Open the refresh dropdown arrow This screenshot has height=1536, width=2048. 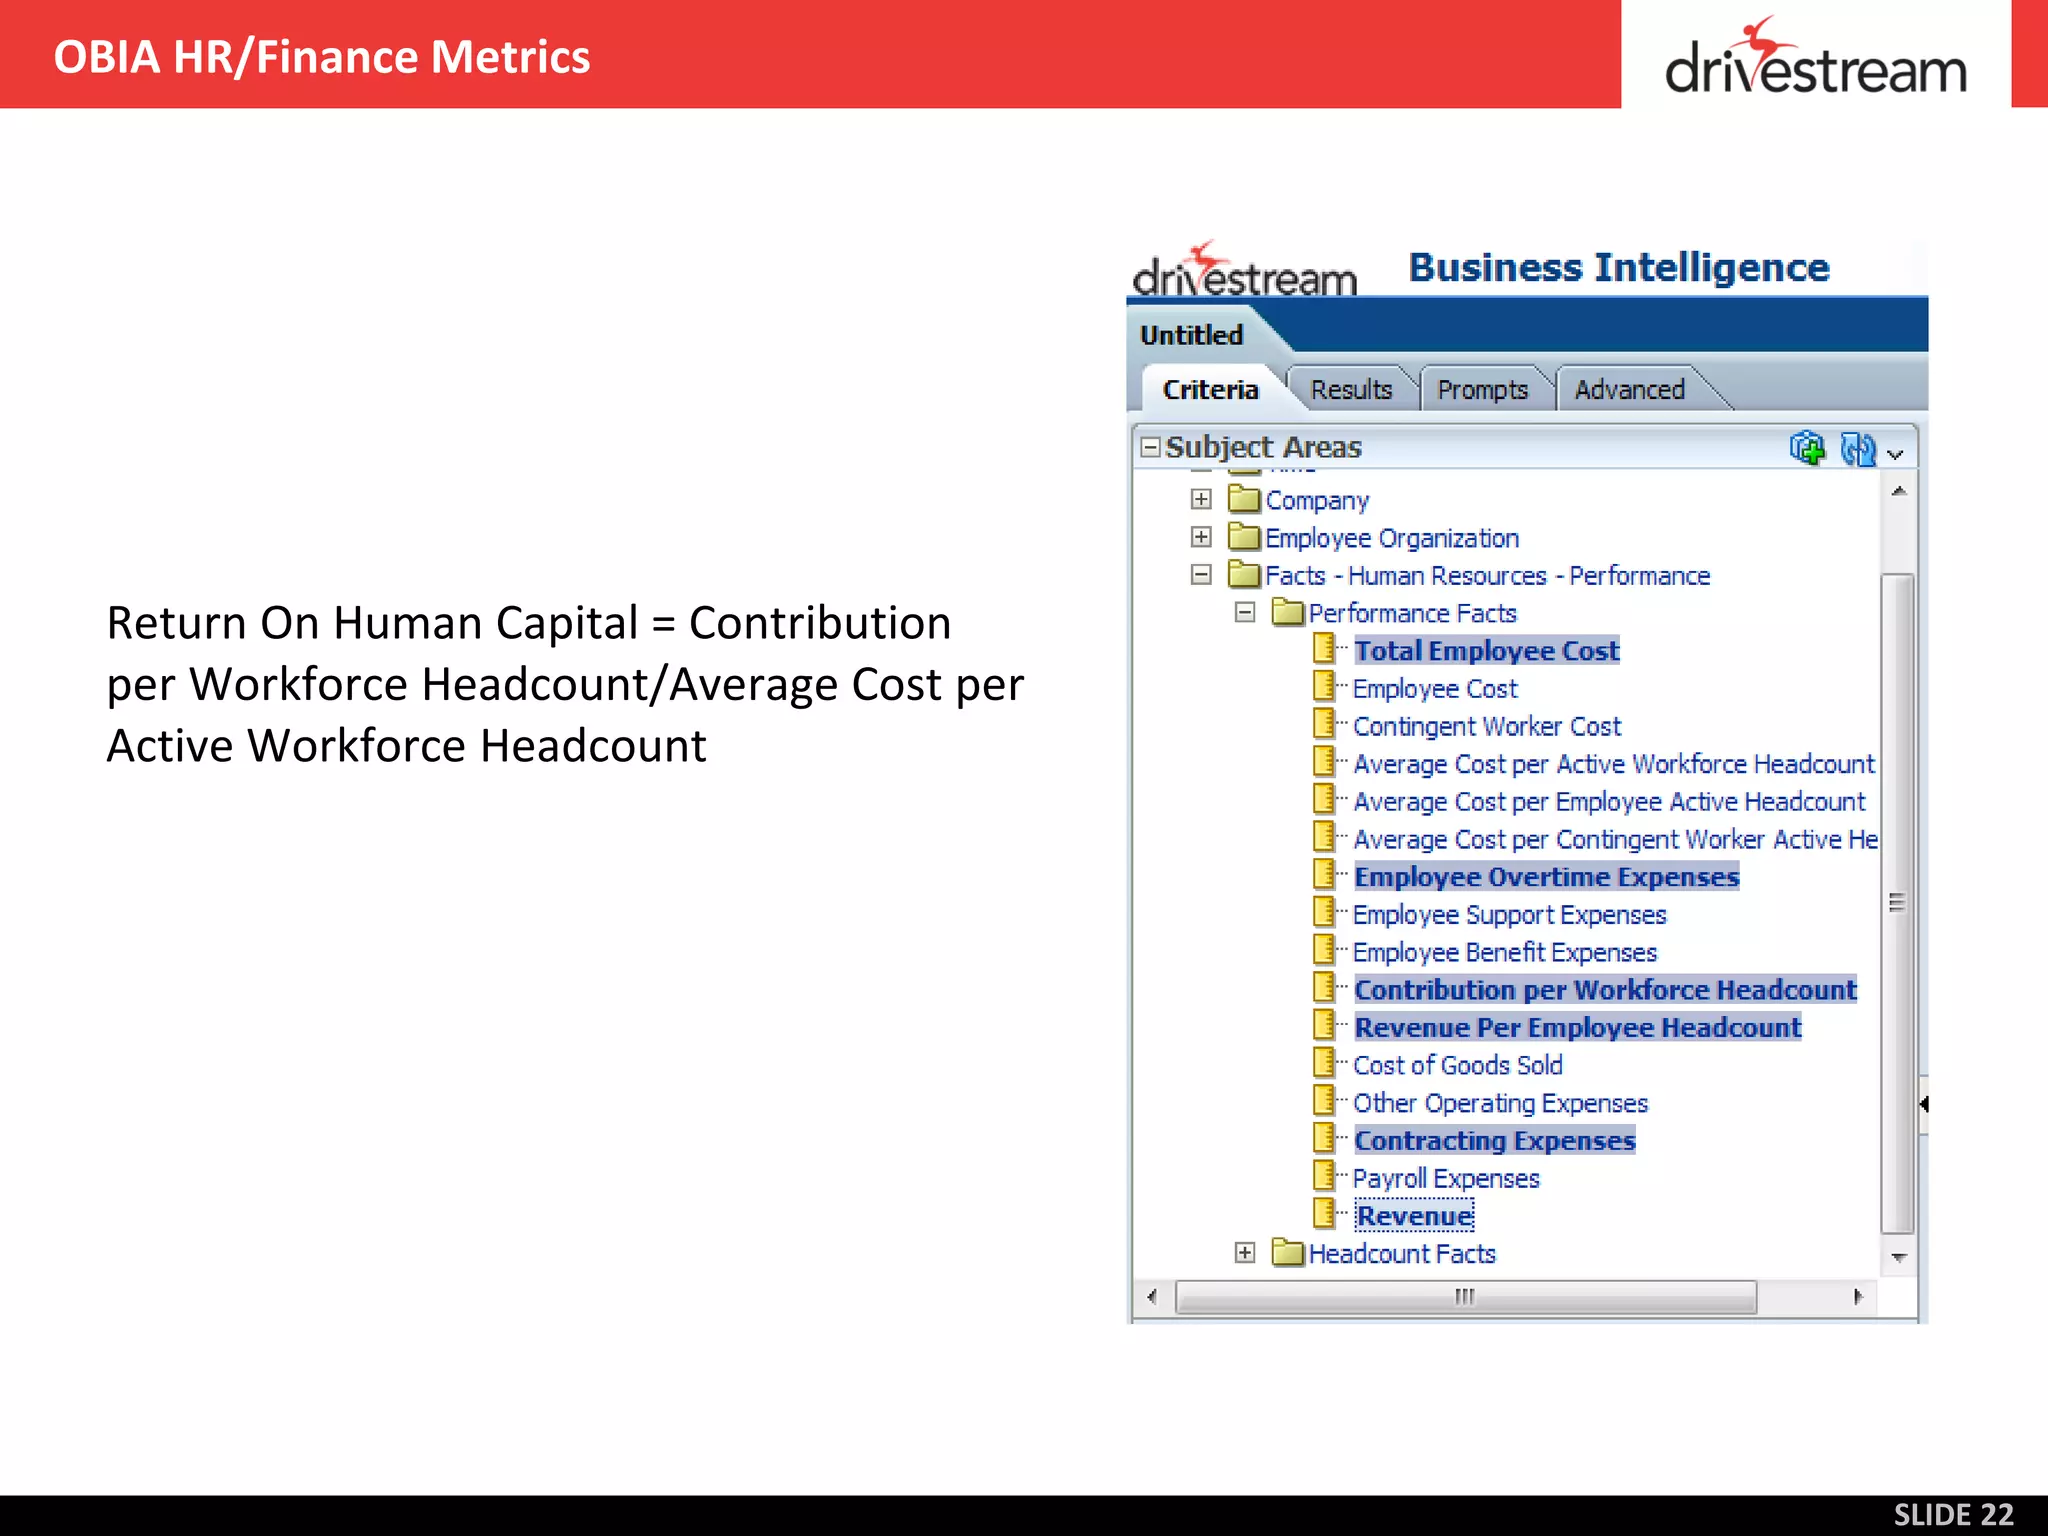click(1895, 454)
